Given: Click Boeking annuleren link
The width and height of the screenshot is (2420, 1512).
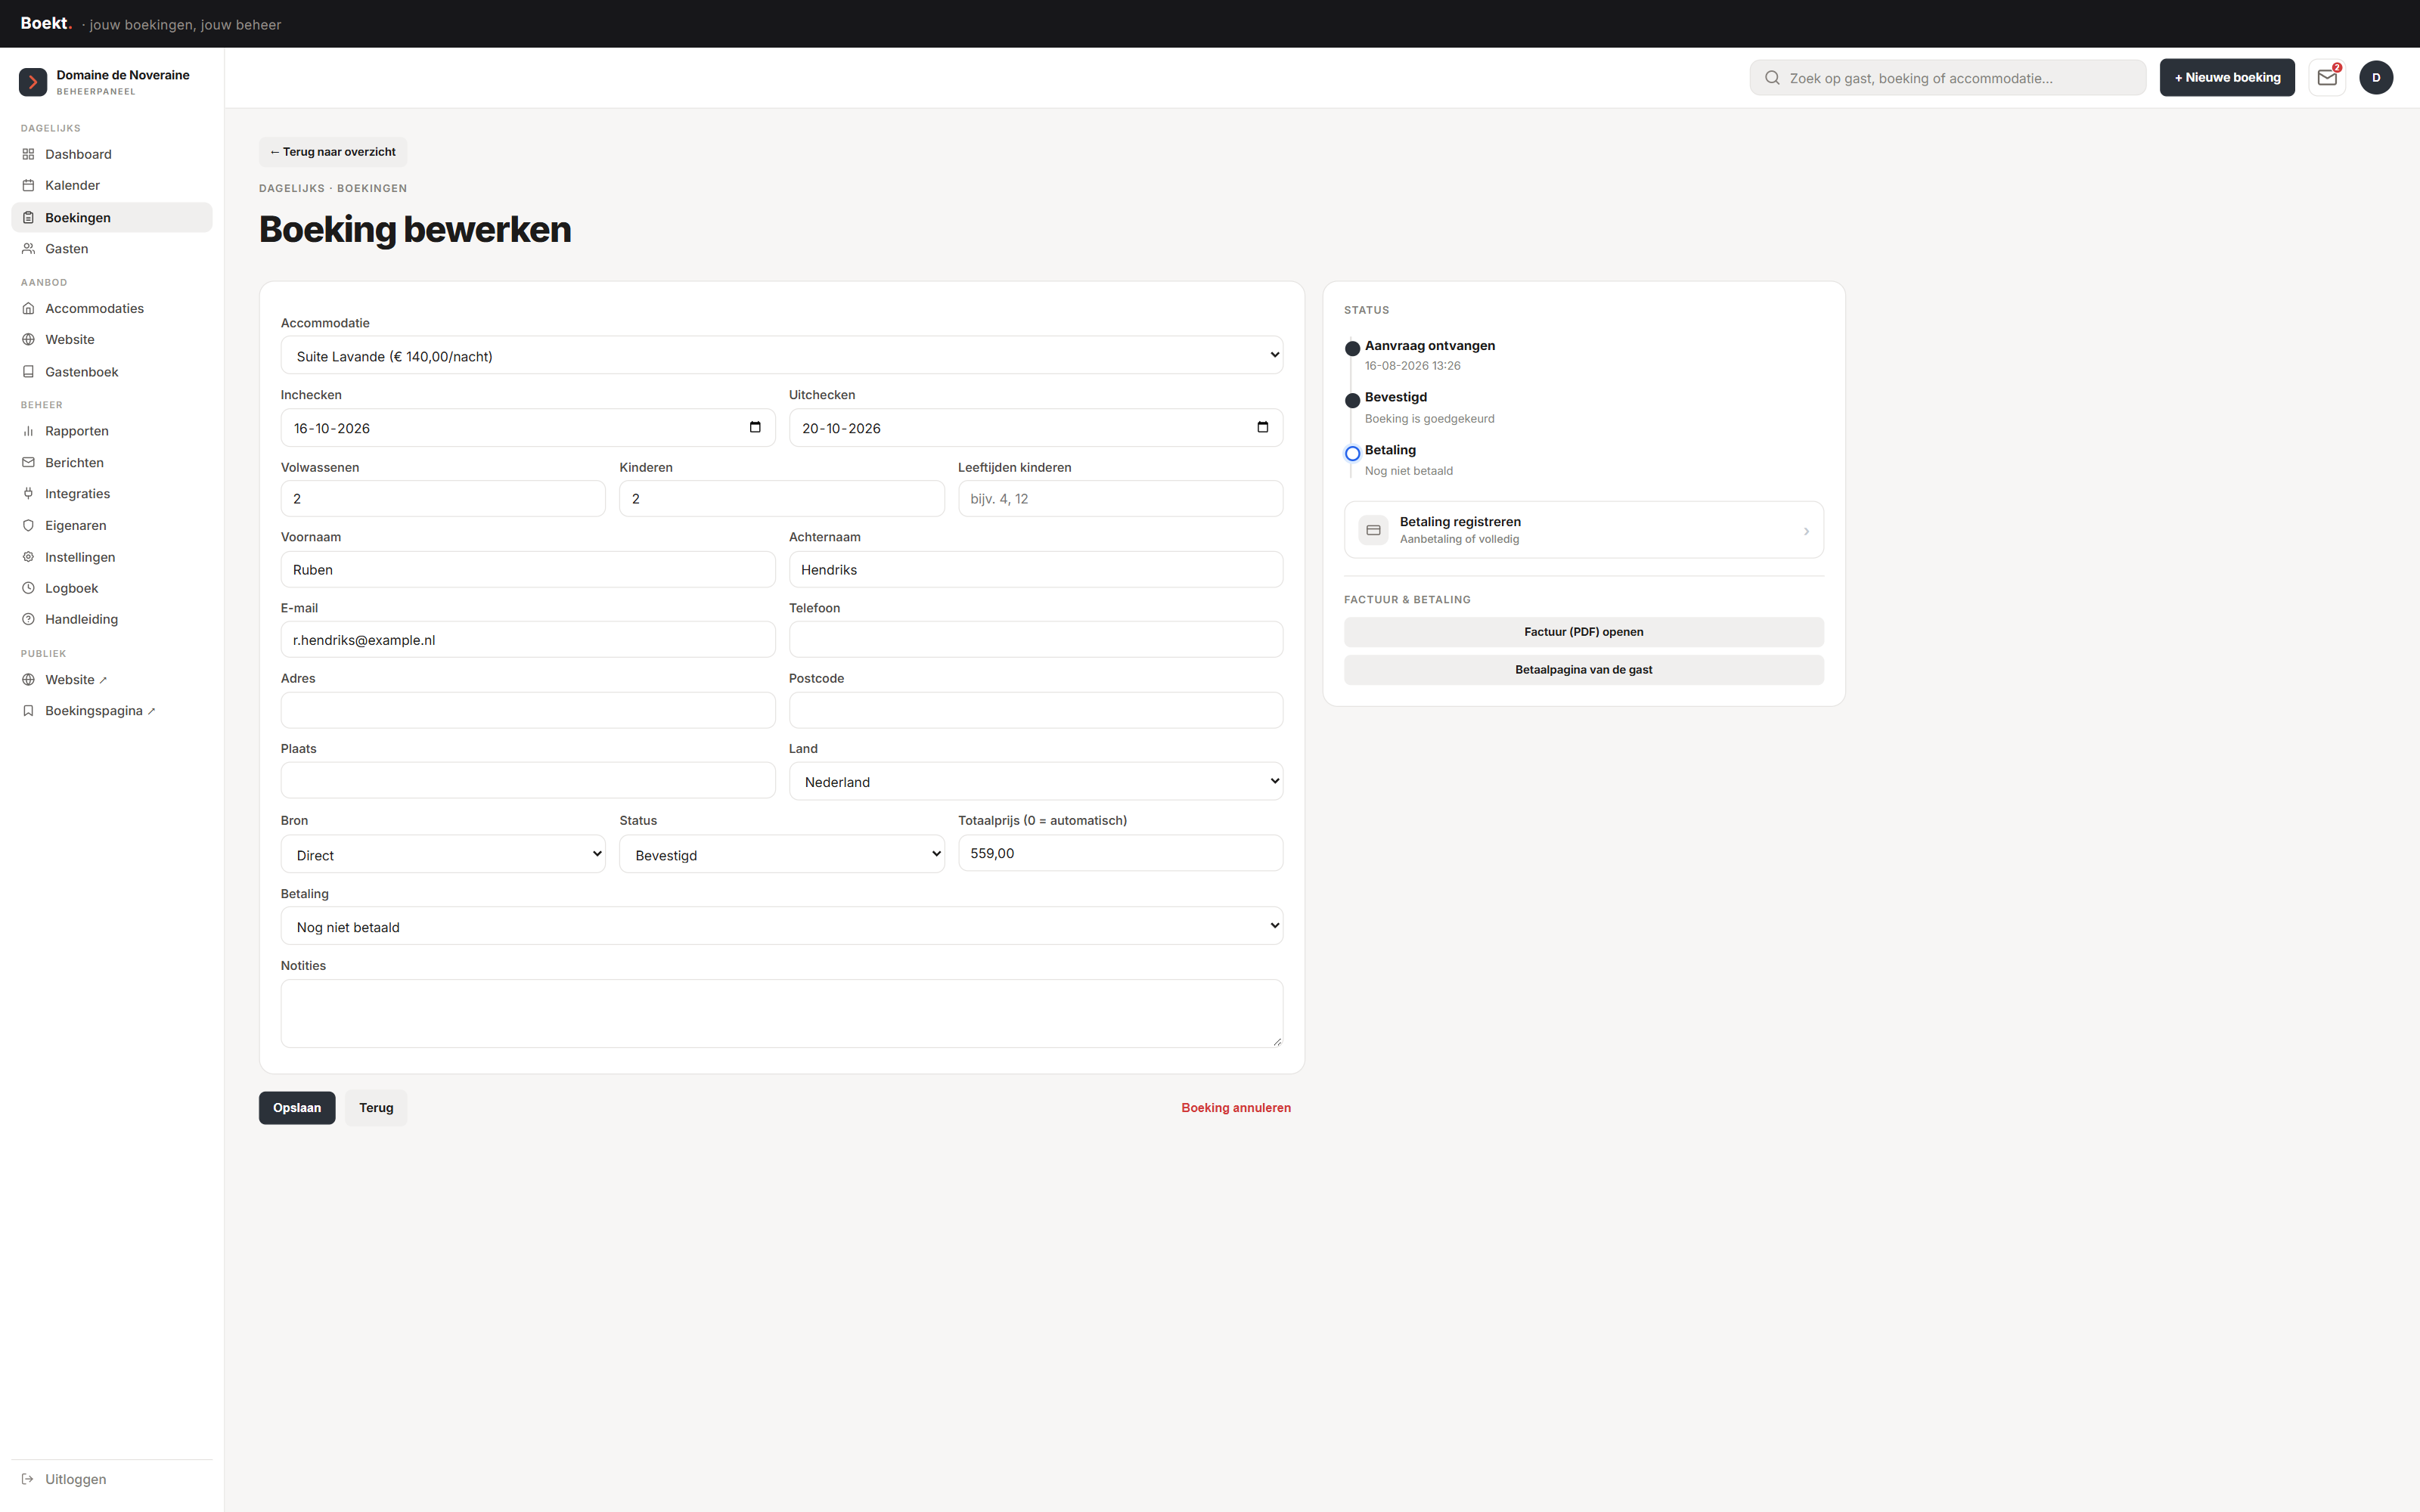Looking at the screenshot, I should [x=1236, y=1108].
